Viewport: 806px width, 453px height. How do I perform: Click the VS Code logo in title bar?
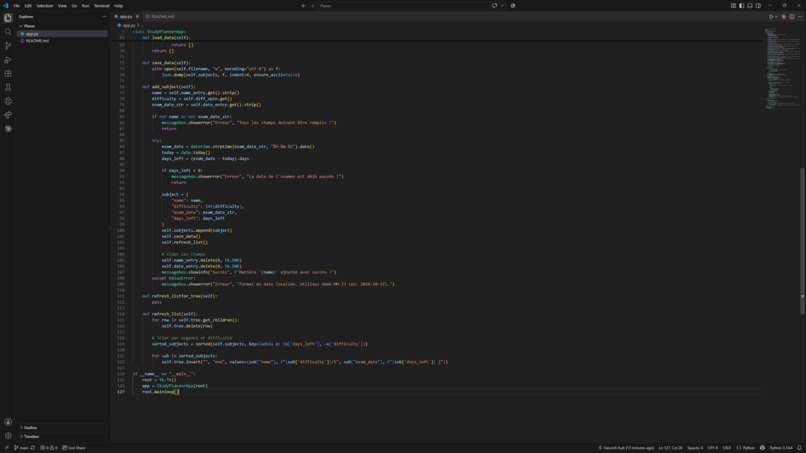(x=6, y=6)
